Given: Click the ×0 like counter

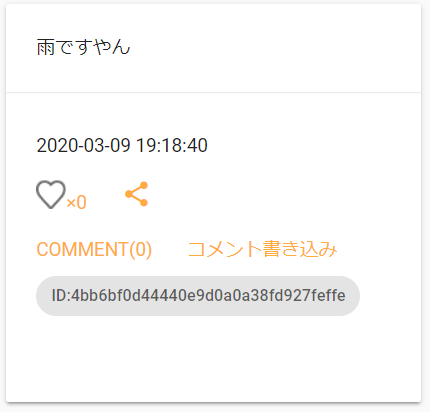Looking at the screenshot, I should tap(76, 202).
